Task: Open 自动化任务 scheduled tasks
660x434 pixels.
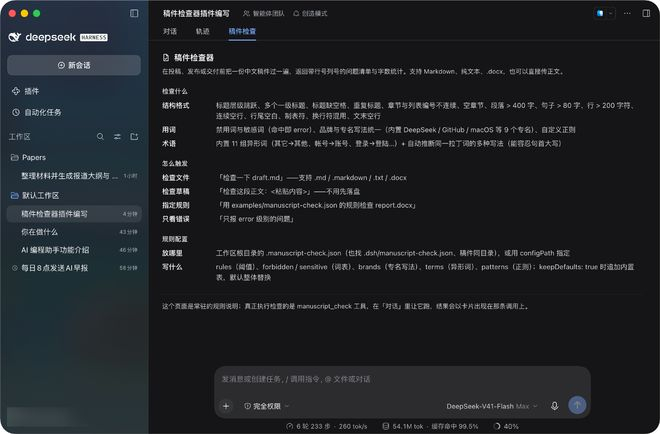Action: tap(37, 112)
